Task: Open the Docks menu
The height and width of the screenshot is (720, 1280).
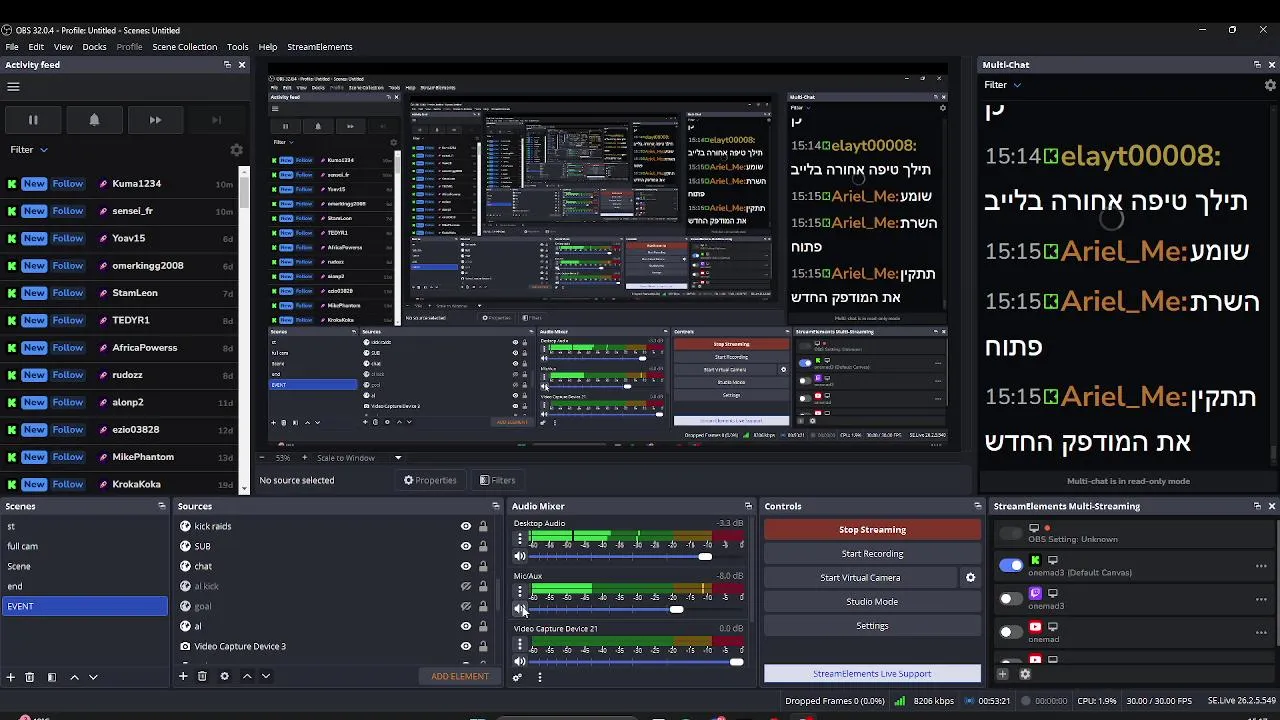Action: (94, 47)
